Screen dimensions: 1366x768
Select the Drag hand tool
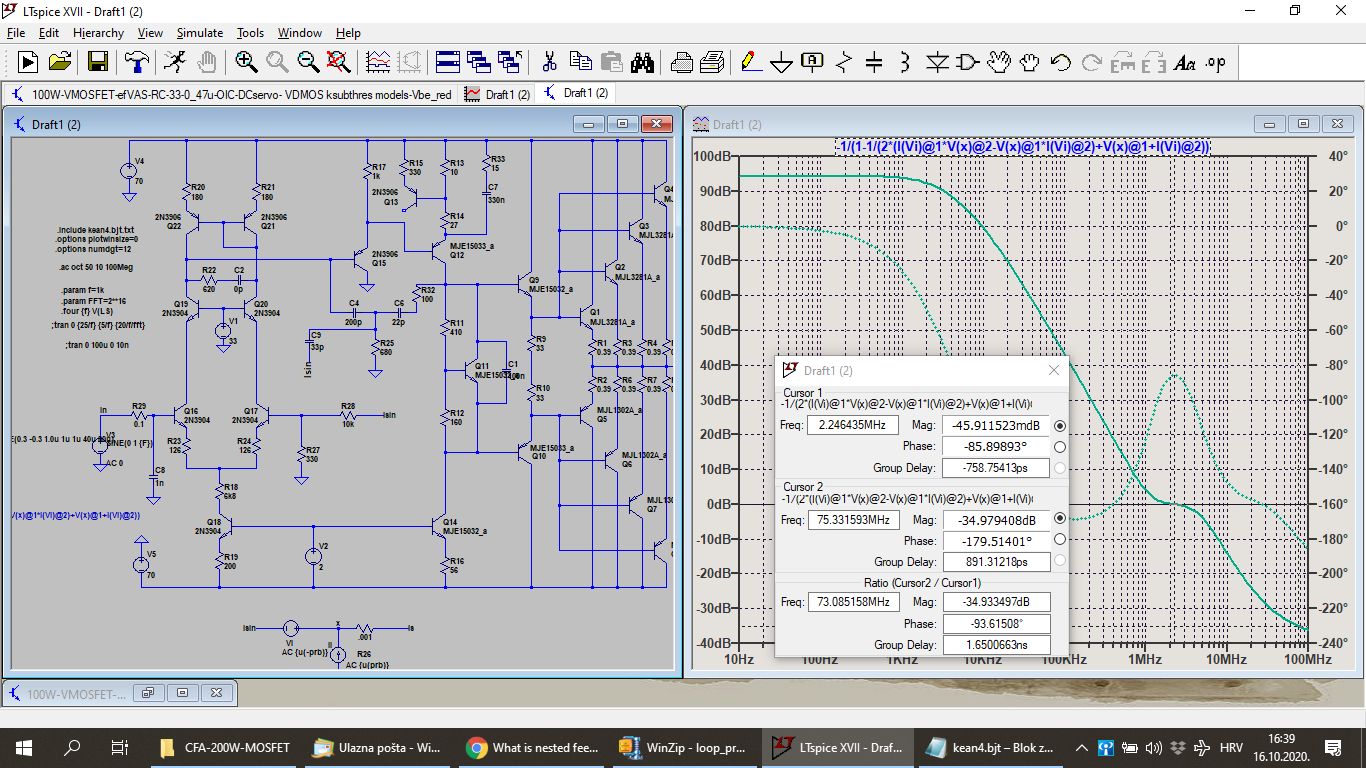[x=1029, y=62]
